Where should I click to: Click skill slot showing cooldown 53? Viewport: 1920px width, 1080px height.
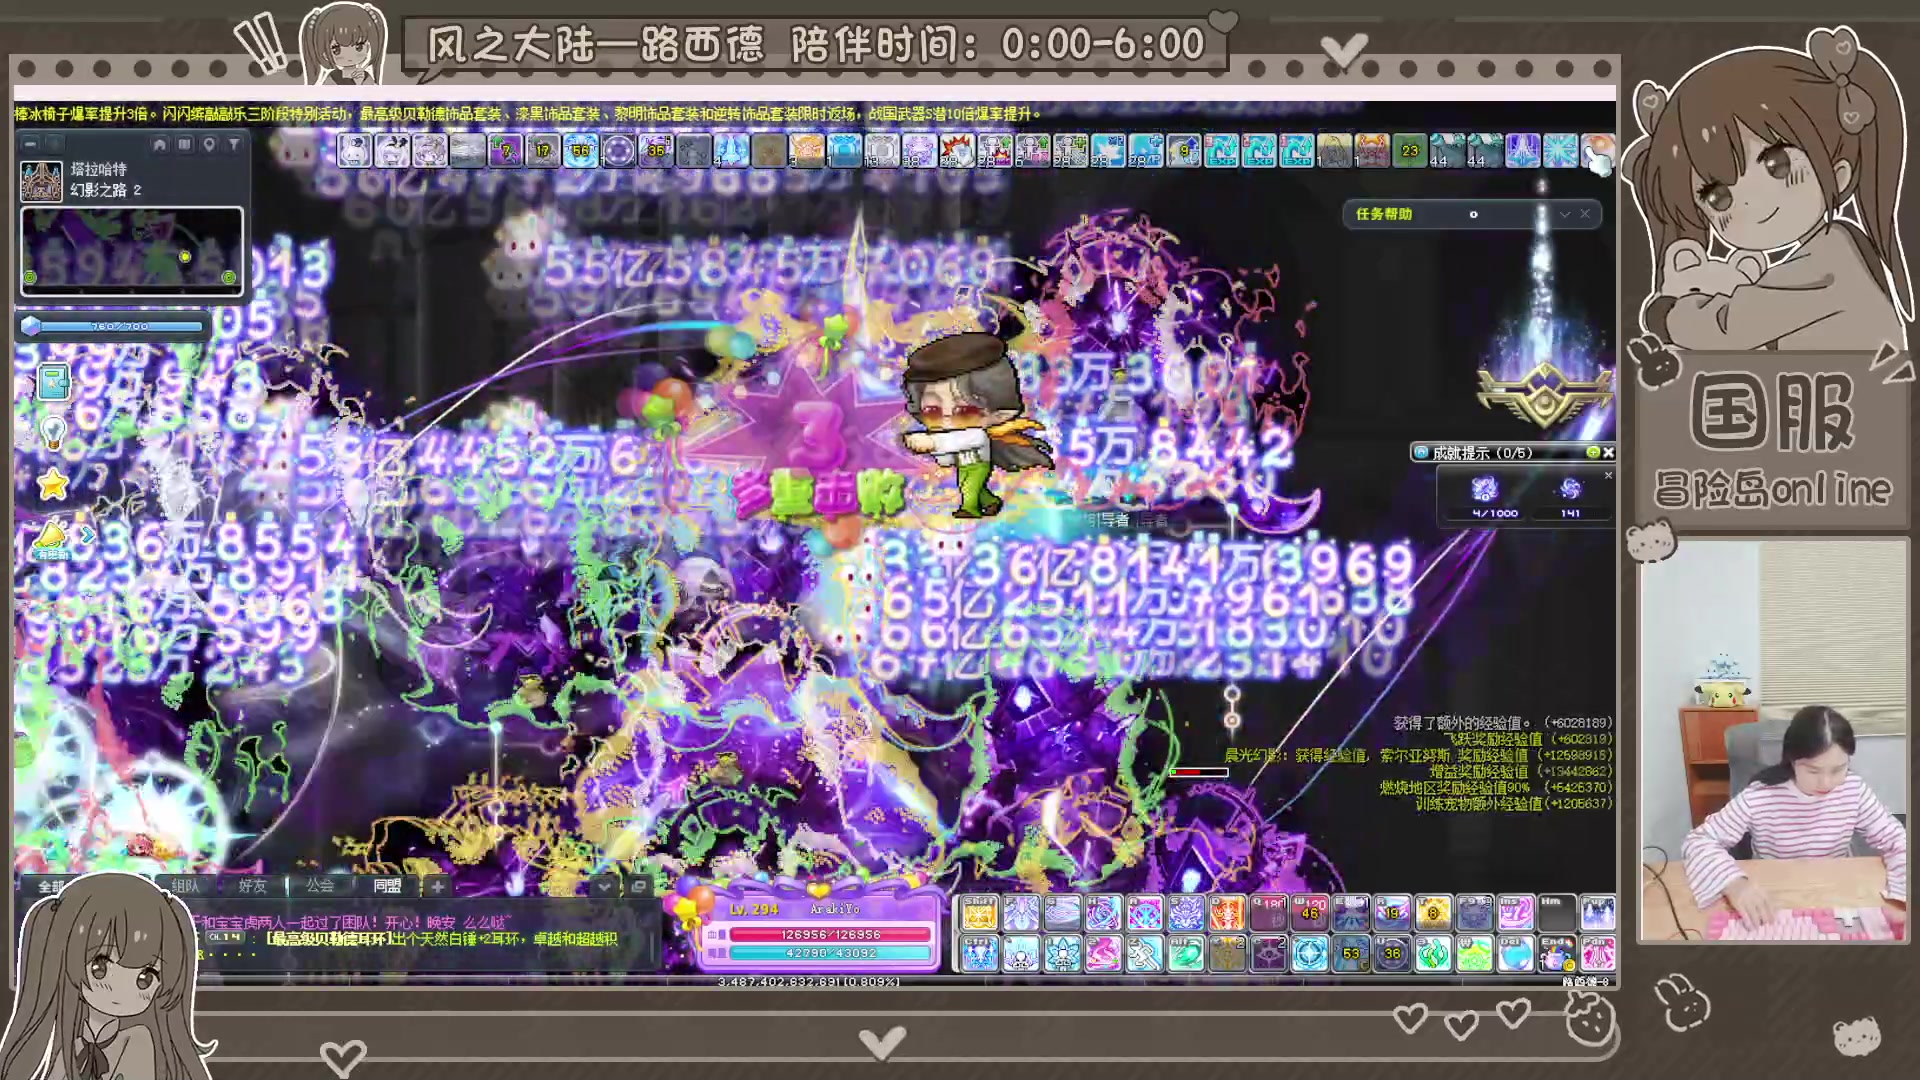1351,953
